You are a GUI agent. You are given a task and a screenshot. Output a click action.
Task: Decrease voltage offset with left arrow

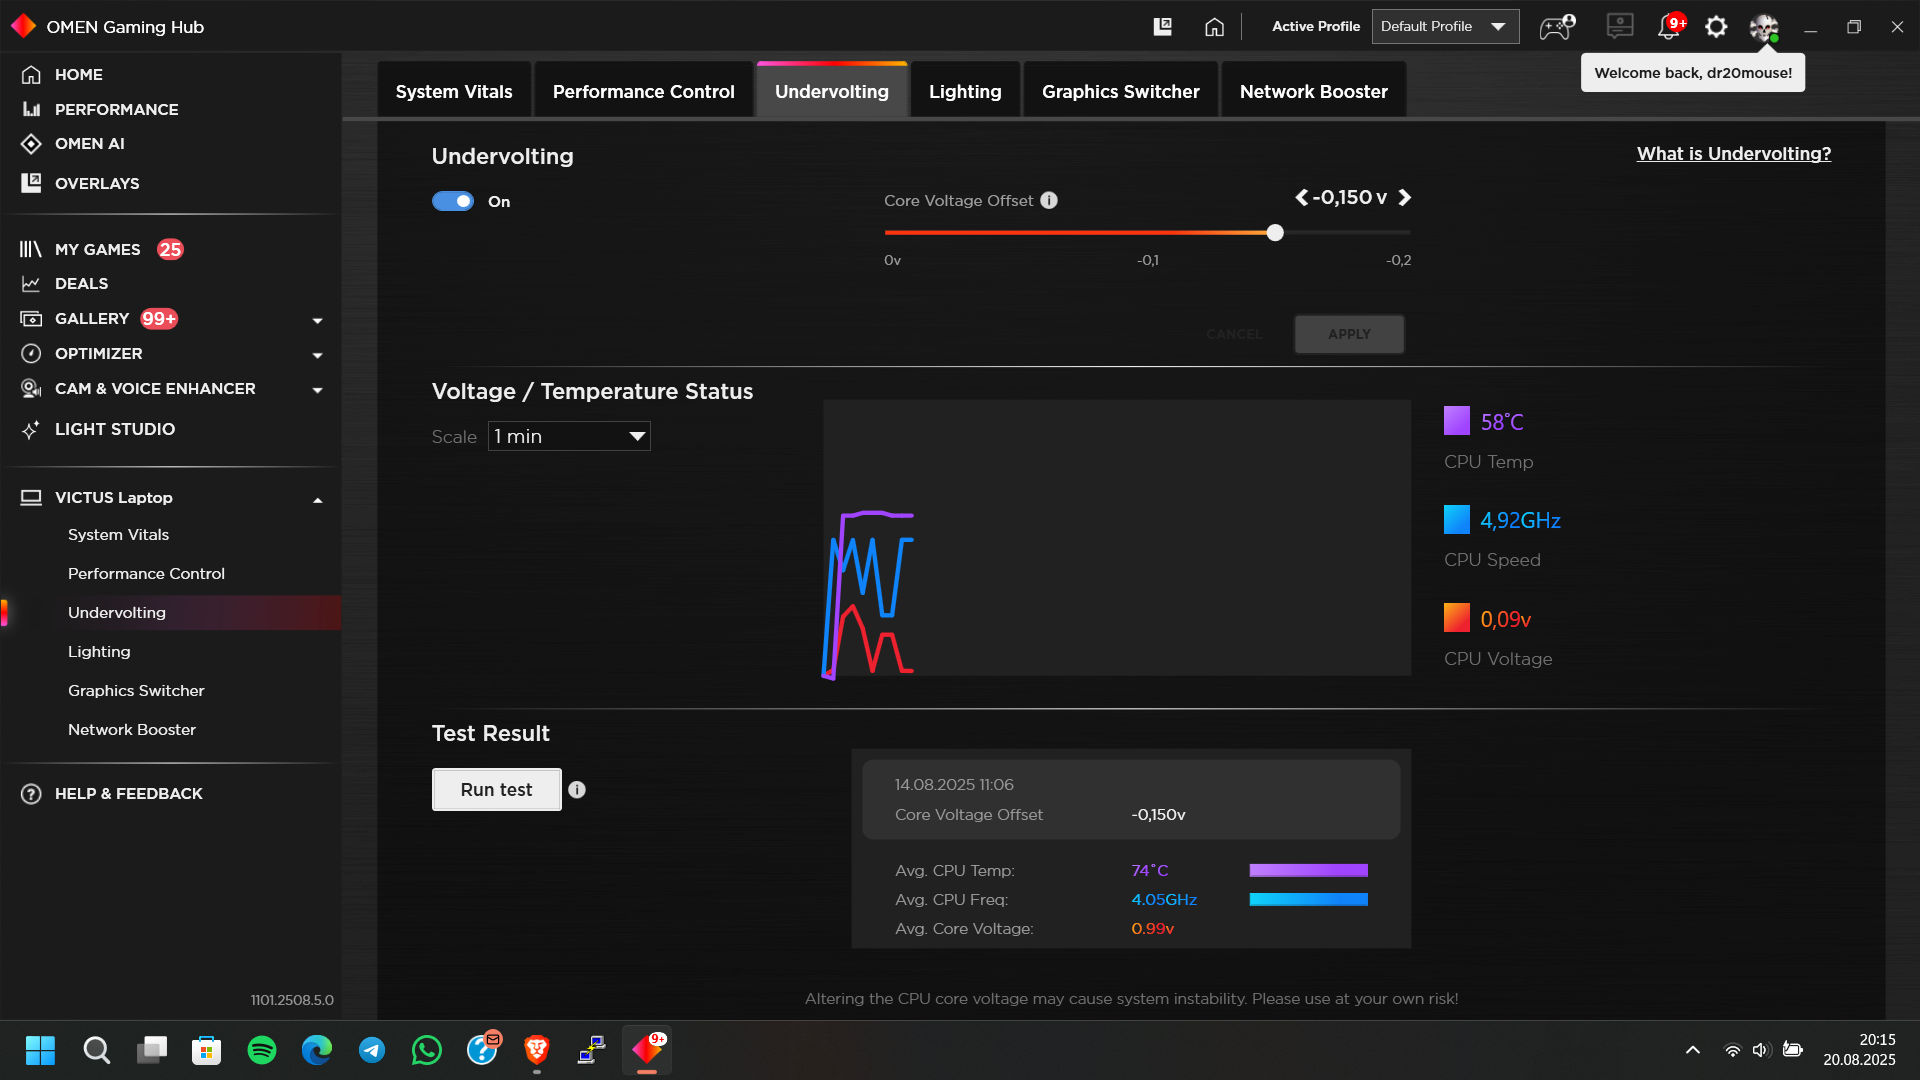click(1301, 197)
